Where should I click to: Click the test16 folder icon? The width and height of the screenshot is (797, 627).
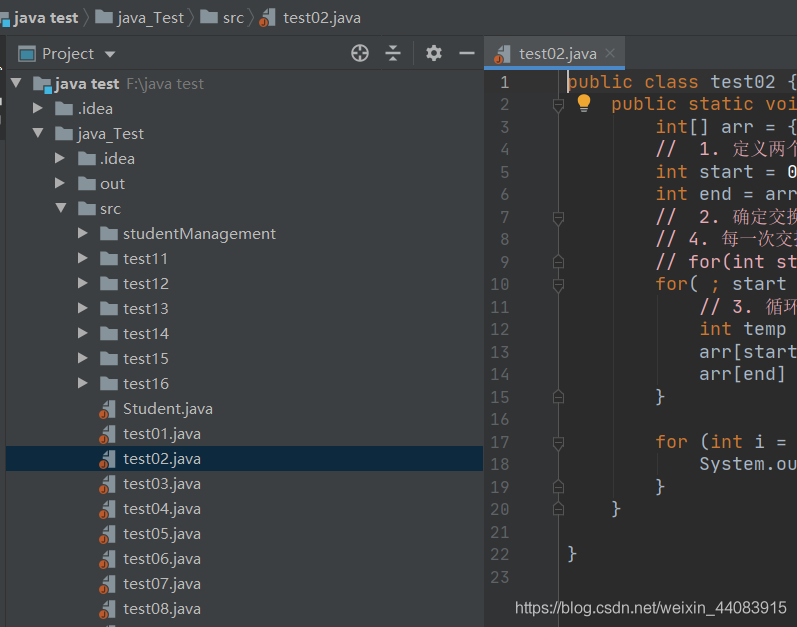click(109, 383)
